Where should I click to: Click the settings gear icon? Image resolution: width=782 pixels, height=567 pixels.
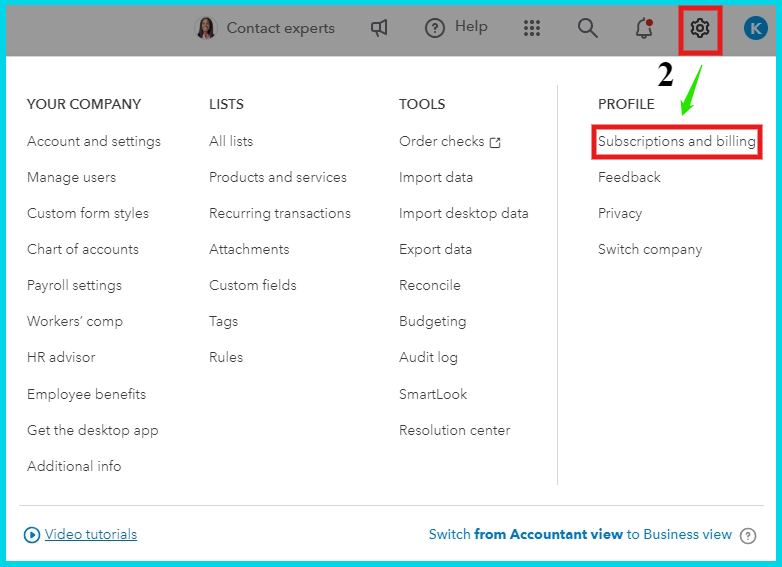coord(700,28)
